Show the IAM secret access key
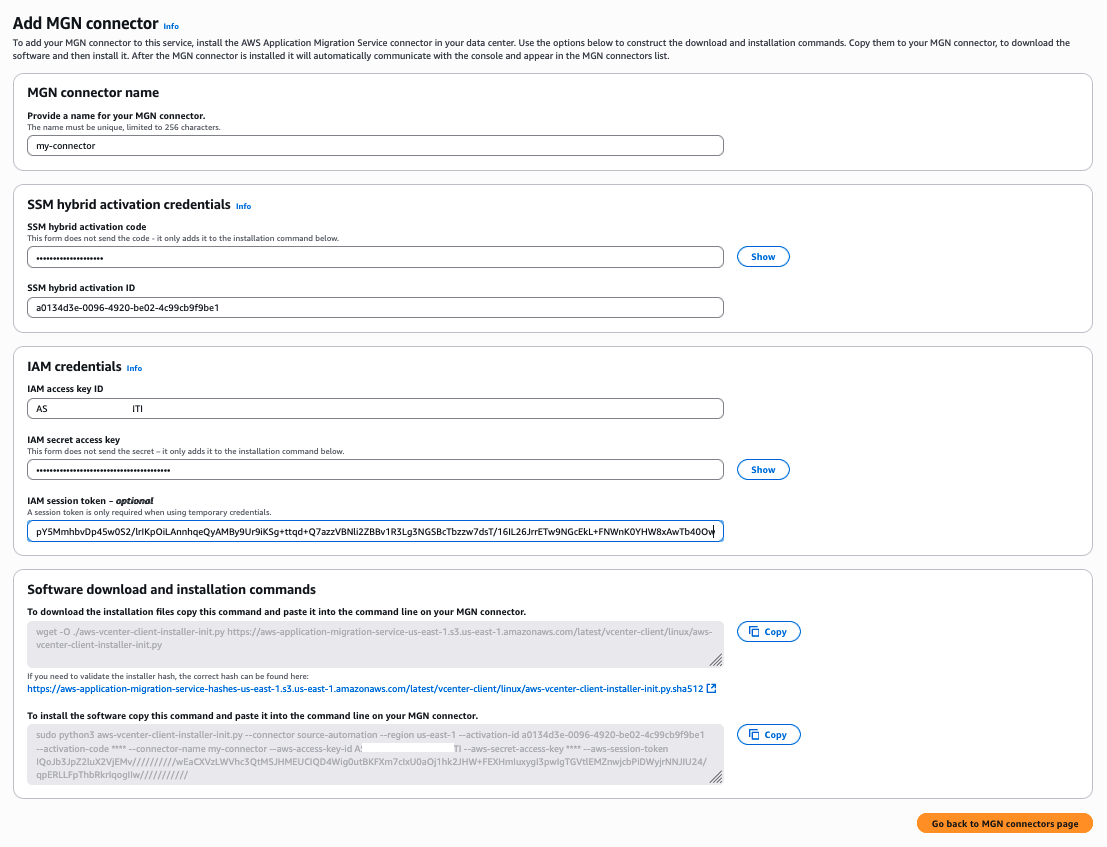This screenshot has height=847, width=1107. [x=762, y=469]
